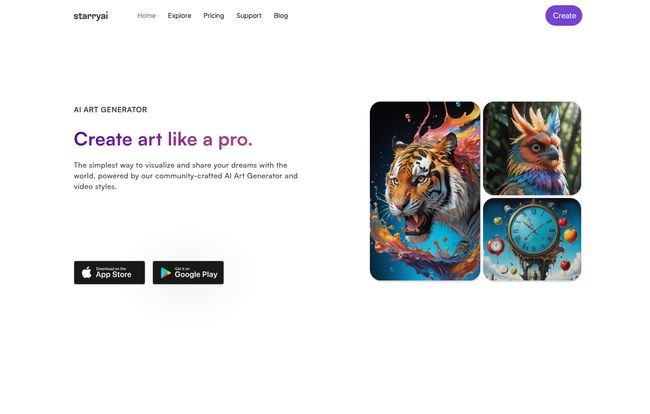650x414 pixels.
Task: Click the AI ART GENERATOR label
Action: tap(110, 110)
